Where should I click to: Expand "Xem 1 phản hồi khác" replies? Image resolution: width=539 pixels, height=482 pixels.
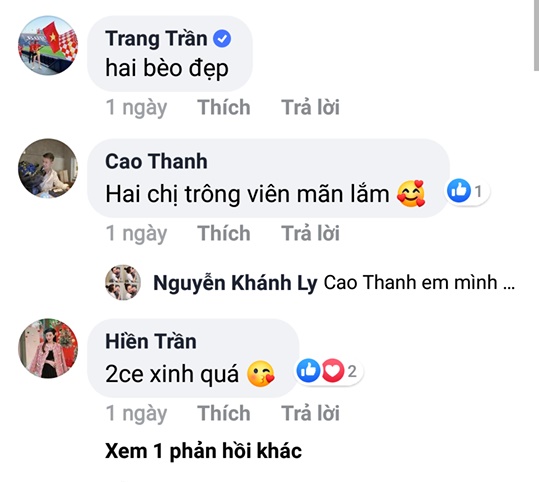(x=203, y=451)
